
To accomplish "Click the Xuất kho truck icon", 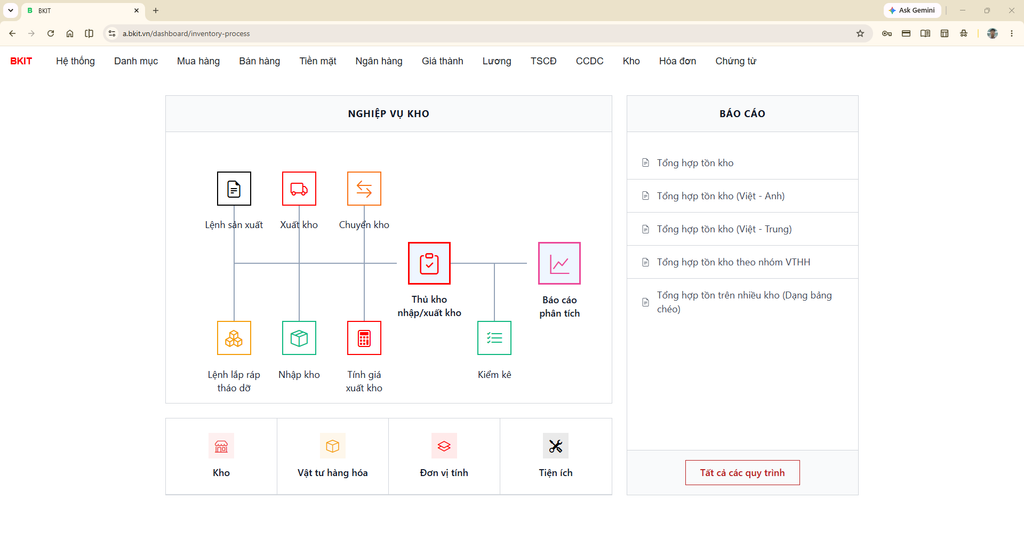I will coord(299,189).
